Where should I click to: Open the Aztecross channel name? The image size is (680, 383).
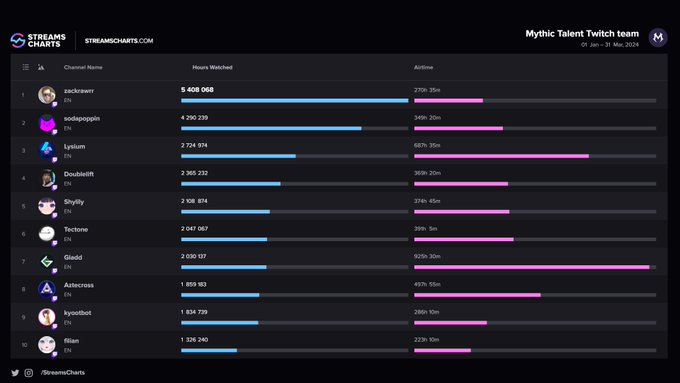pyautogui.click(x=79, y=285)
